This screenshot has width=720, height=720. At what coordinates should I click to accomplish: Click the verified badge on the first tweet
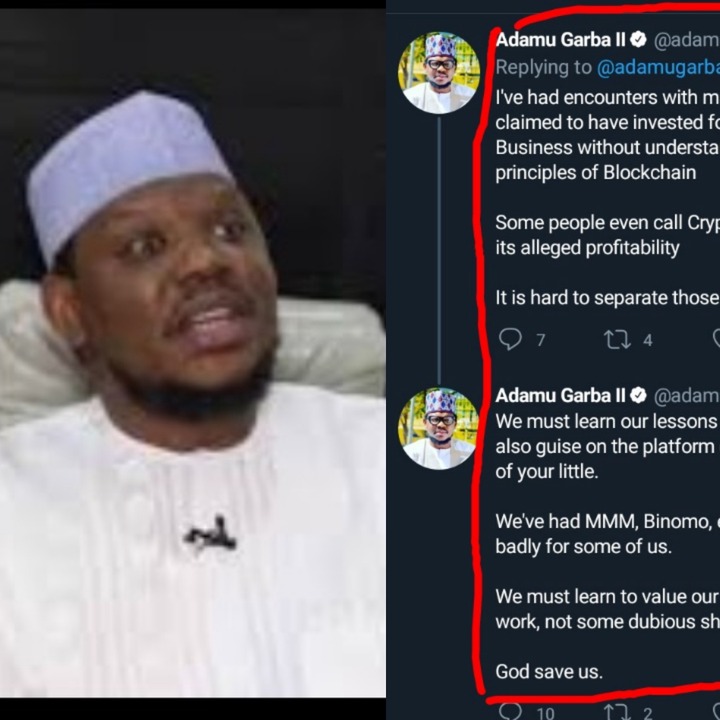(637, 41)
